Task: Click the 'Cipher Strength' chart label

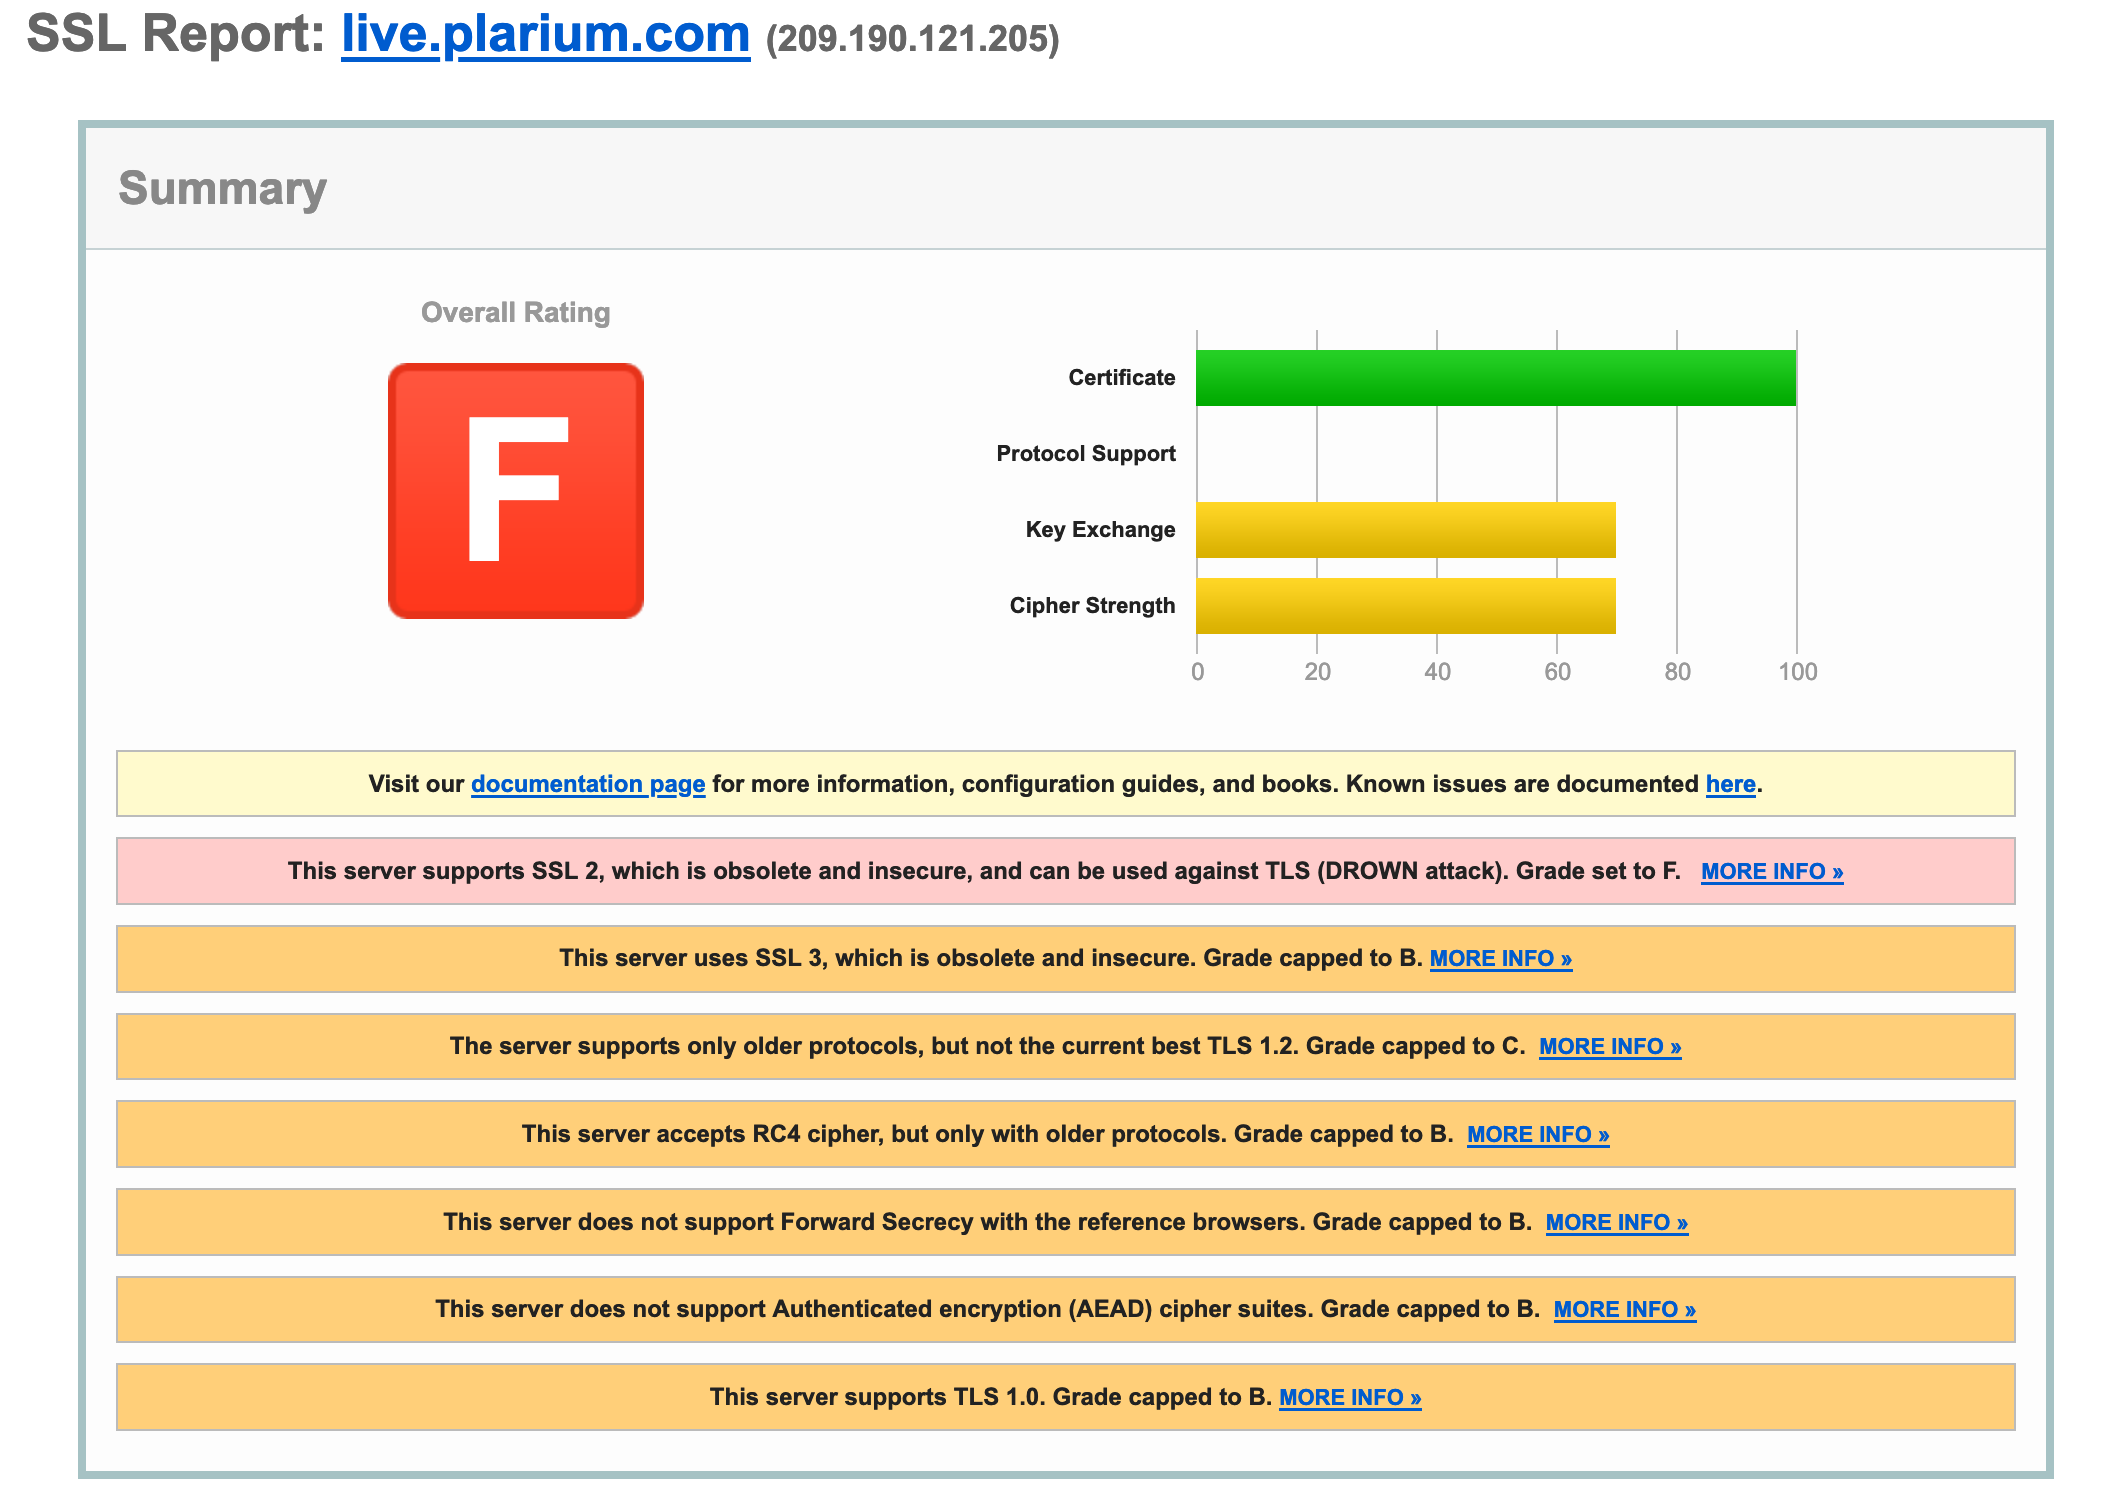Action: click(x=1092, y=606)
